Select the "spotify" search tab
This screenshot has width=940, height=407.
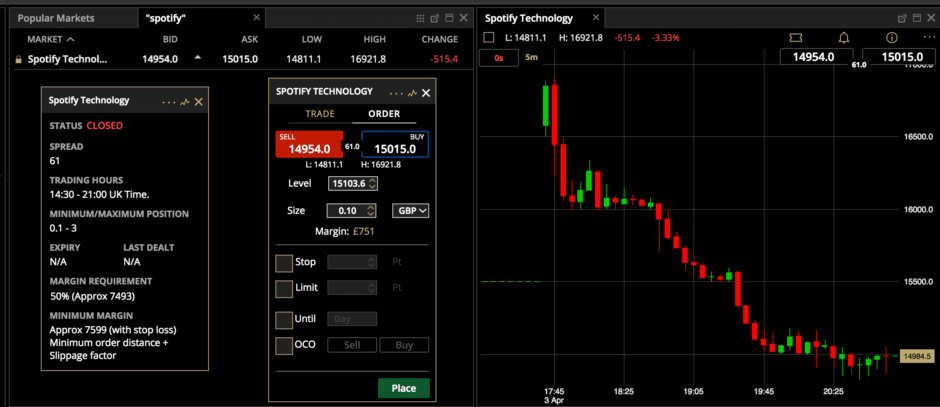[x=165, y=18]
